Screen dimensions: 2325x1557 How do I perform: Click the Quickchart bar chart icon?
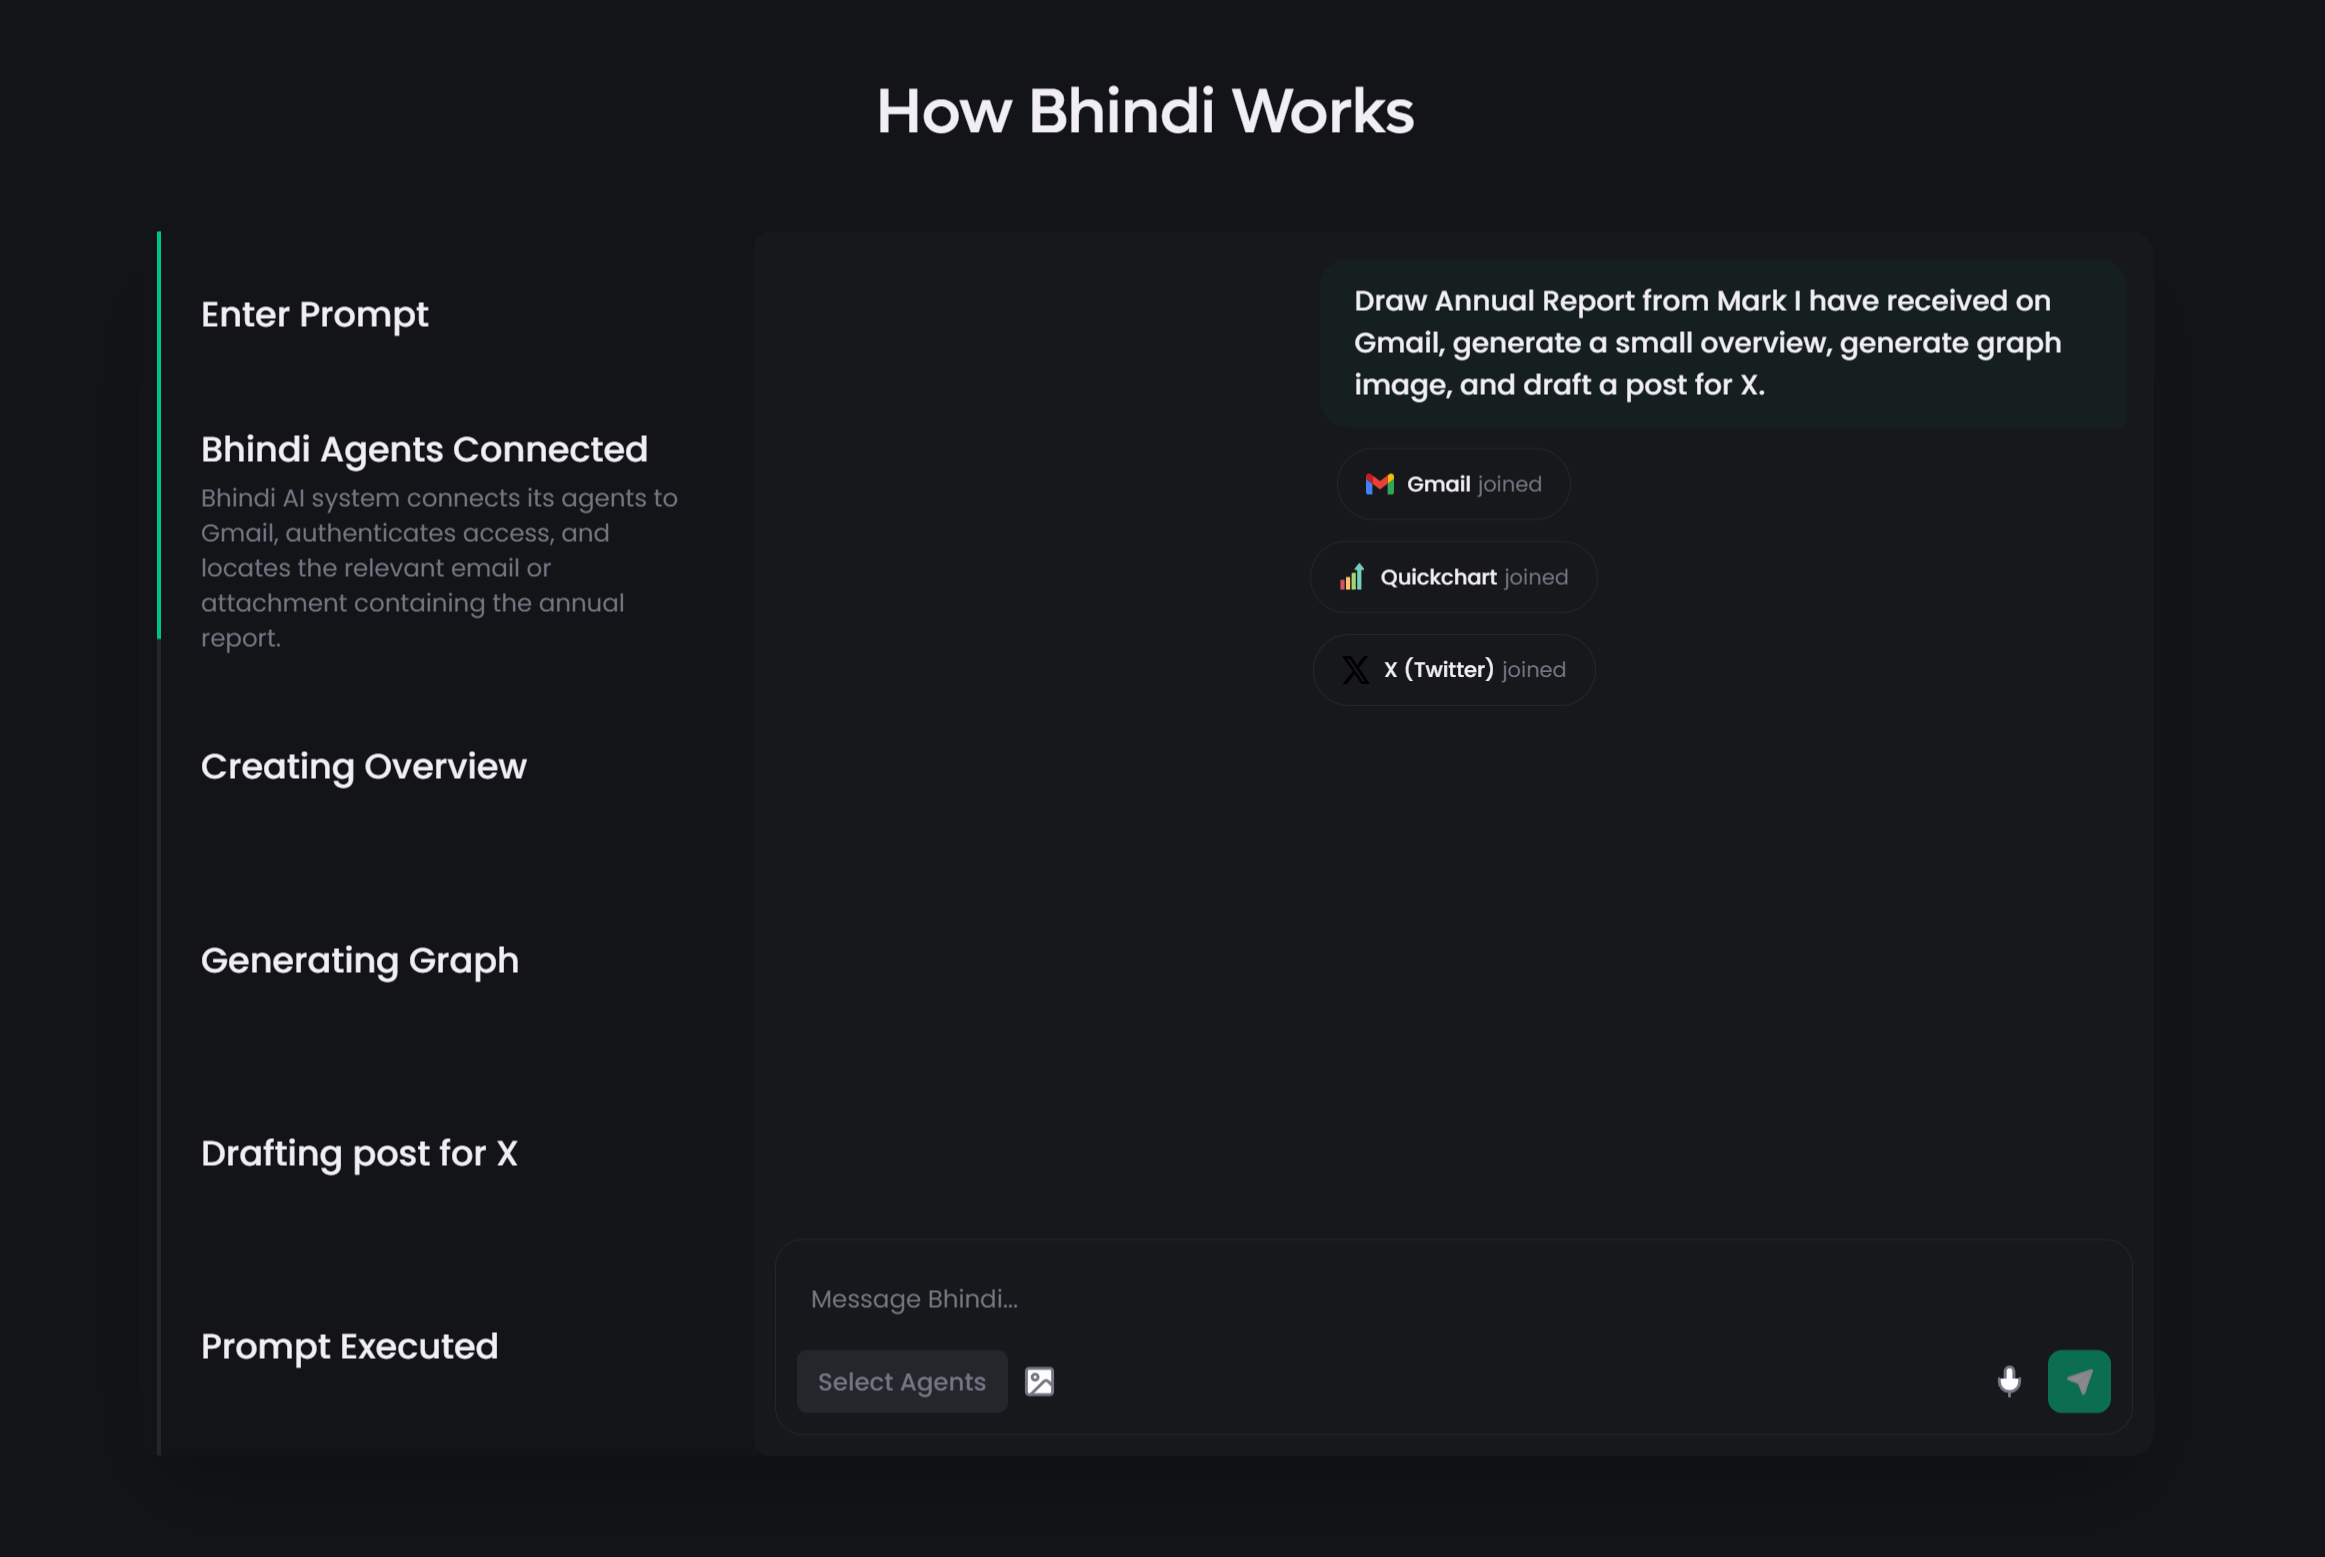1352,577
